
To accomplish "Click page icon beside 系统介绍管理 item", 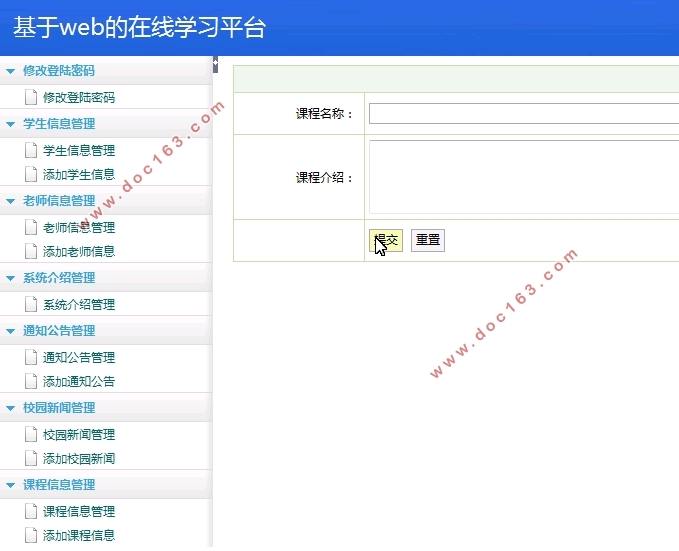I will (x=31, y=305).
